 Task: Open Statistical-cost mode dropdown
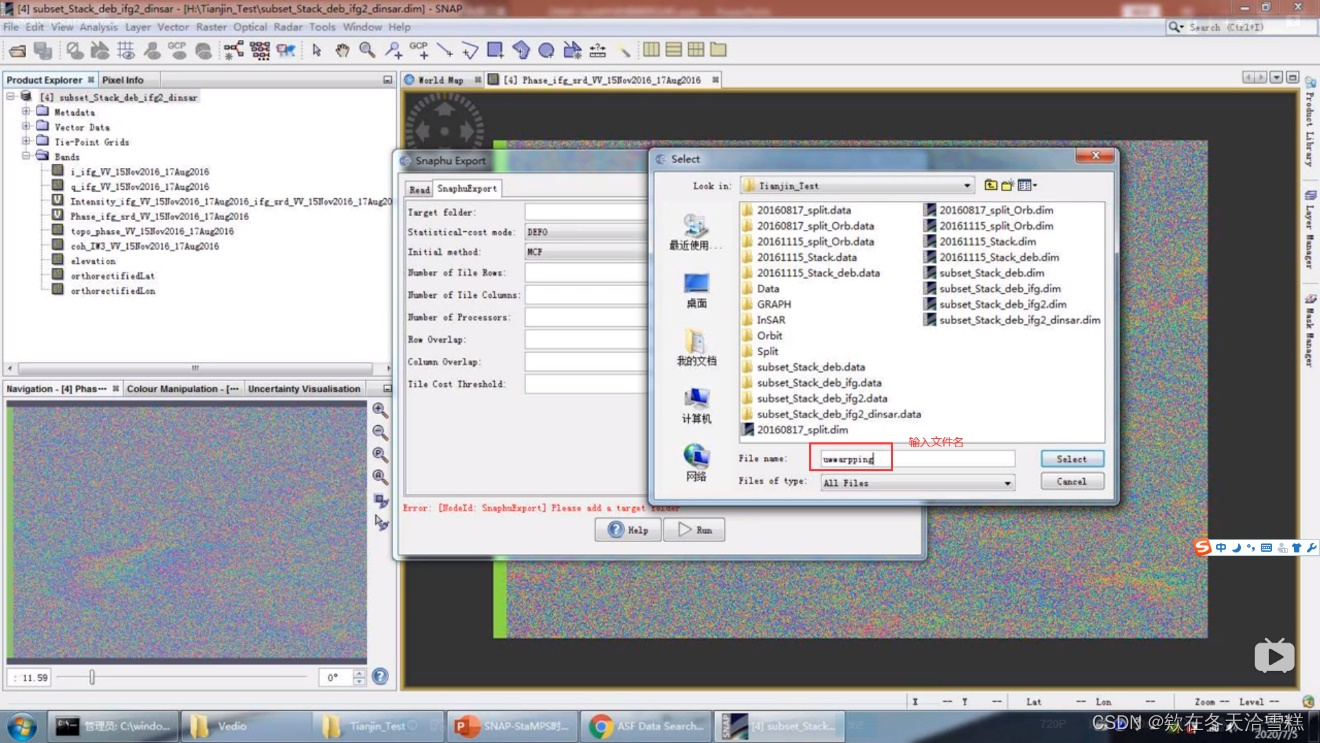(x=586, y=232)
